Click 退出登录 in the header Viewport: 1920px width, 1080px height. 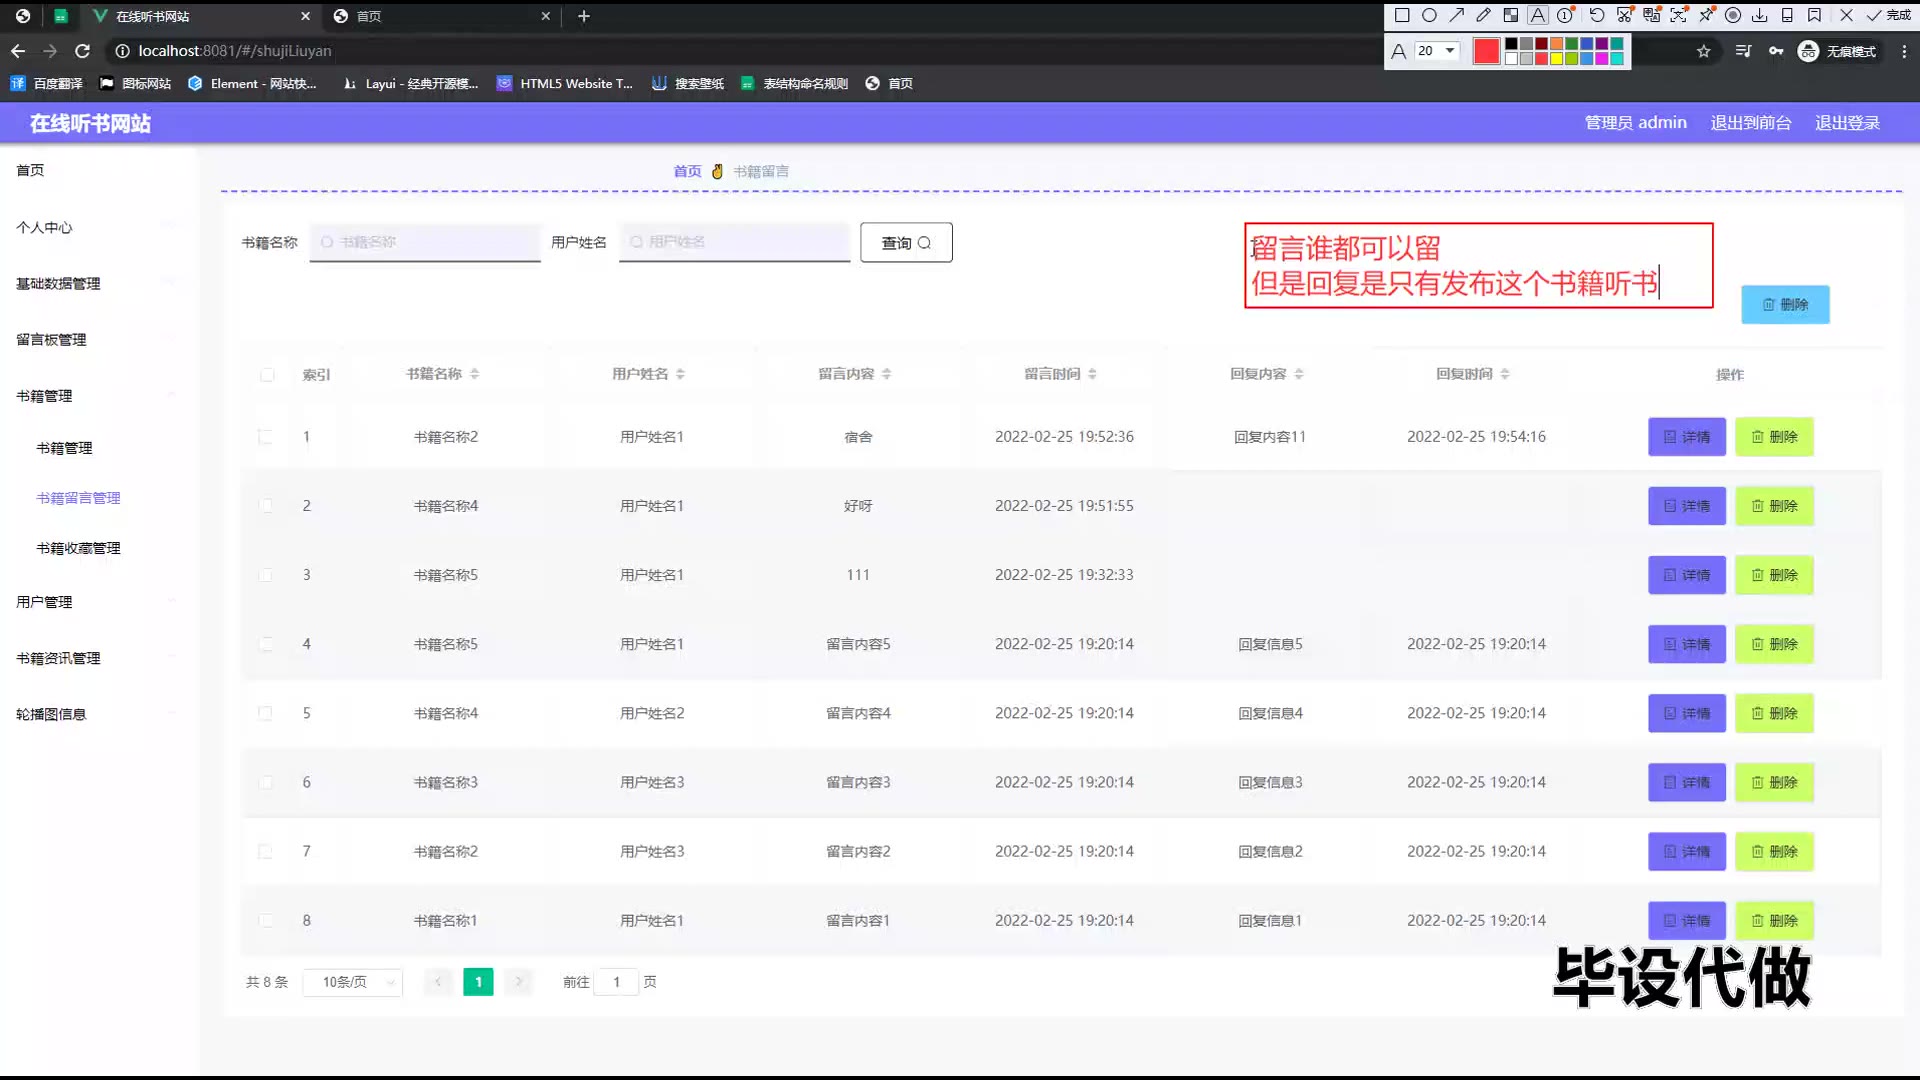tap(1847, 123)
